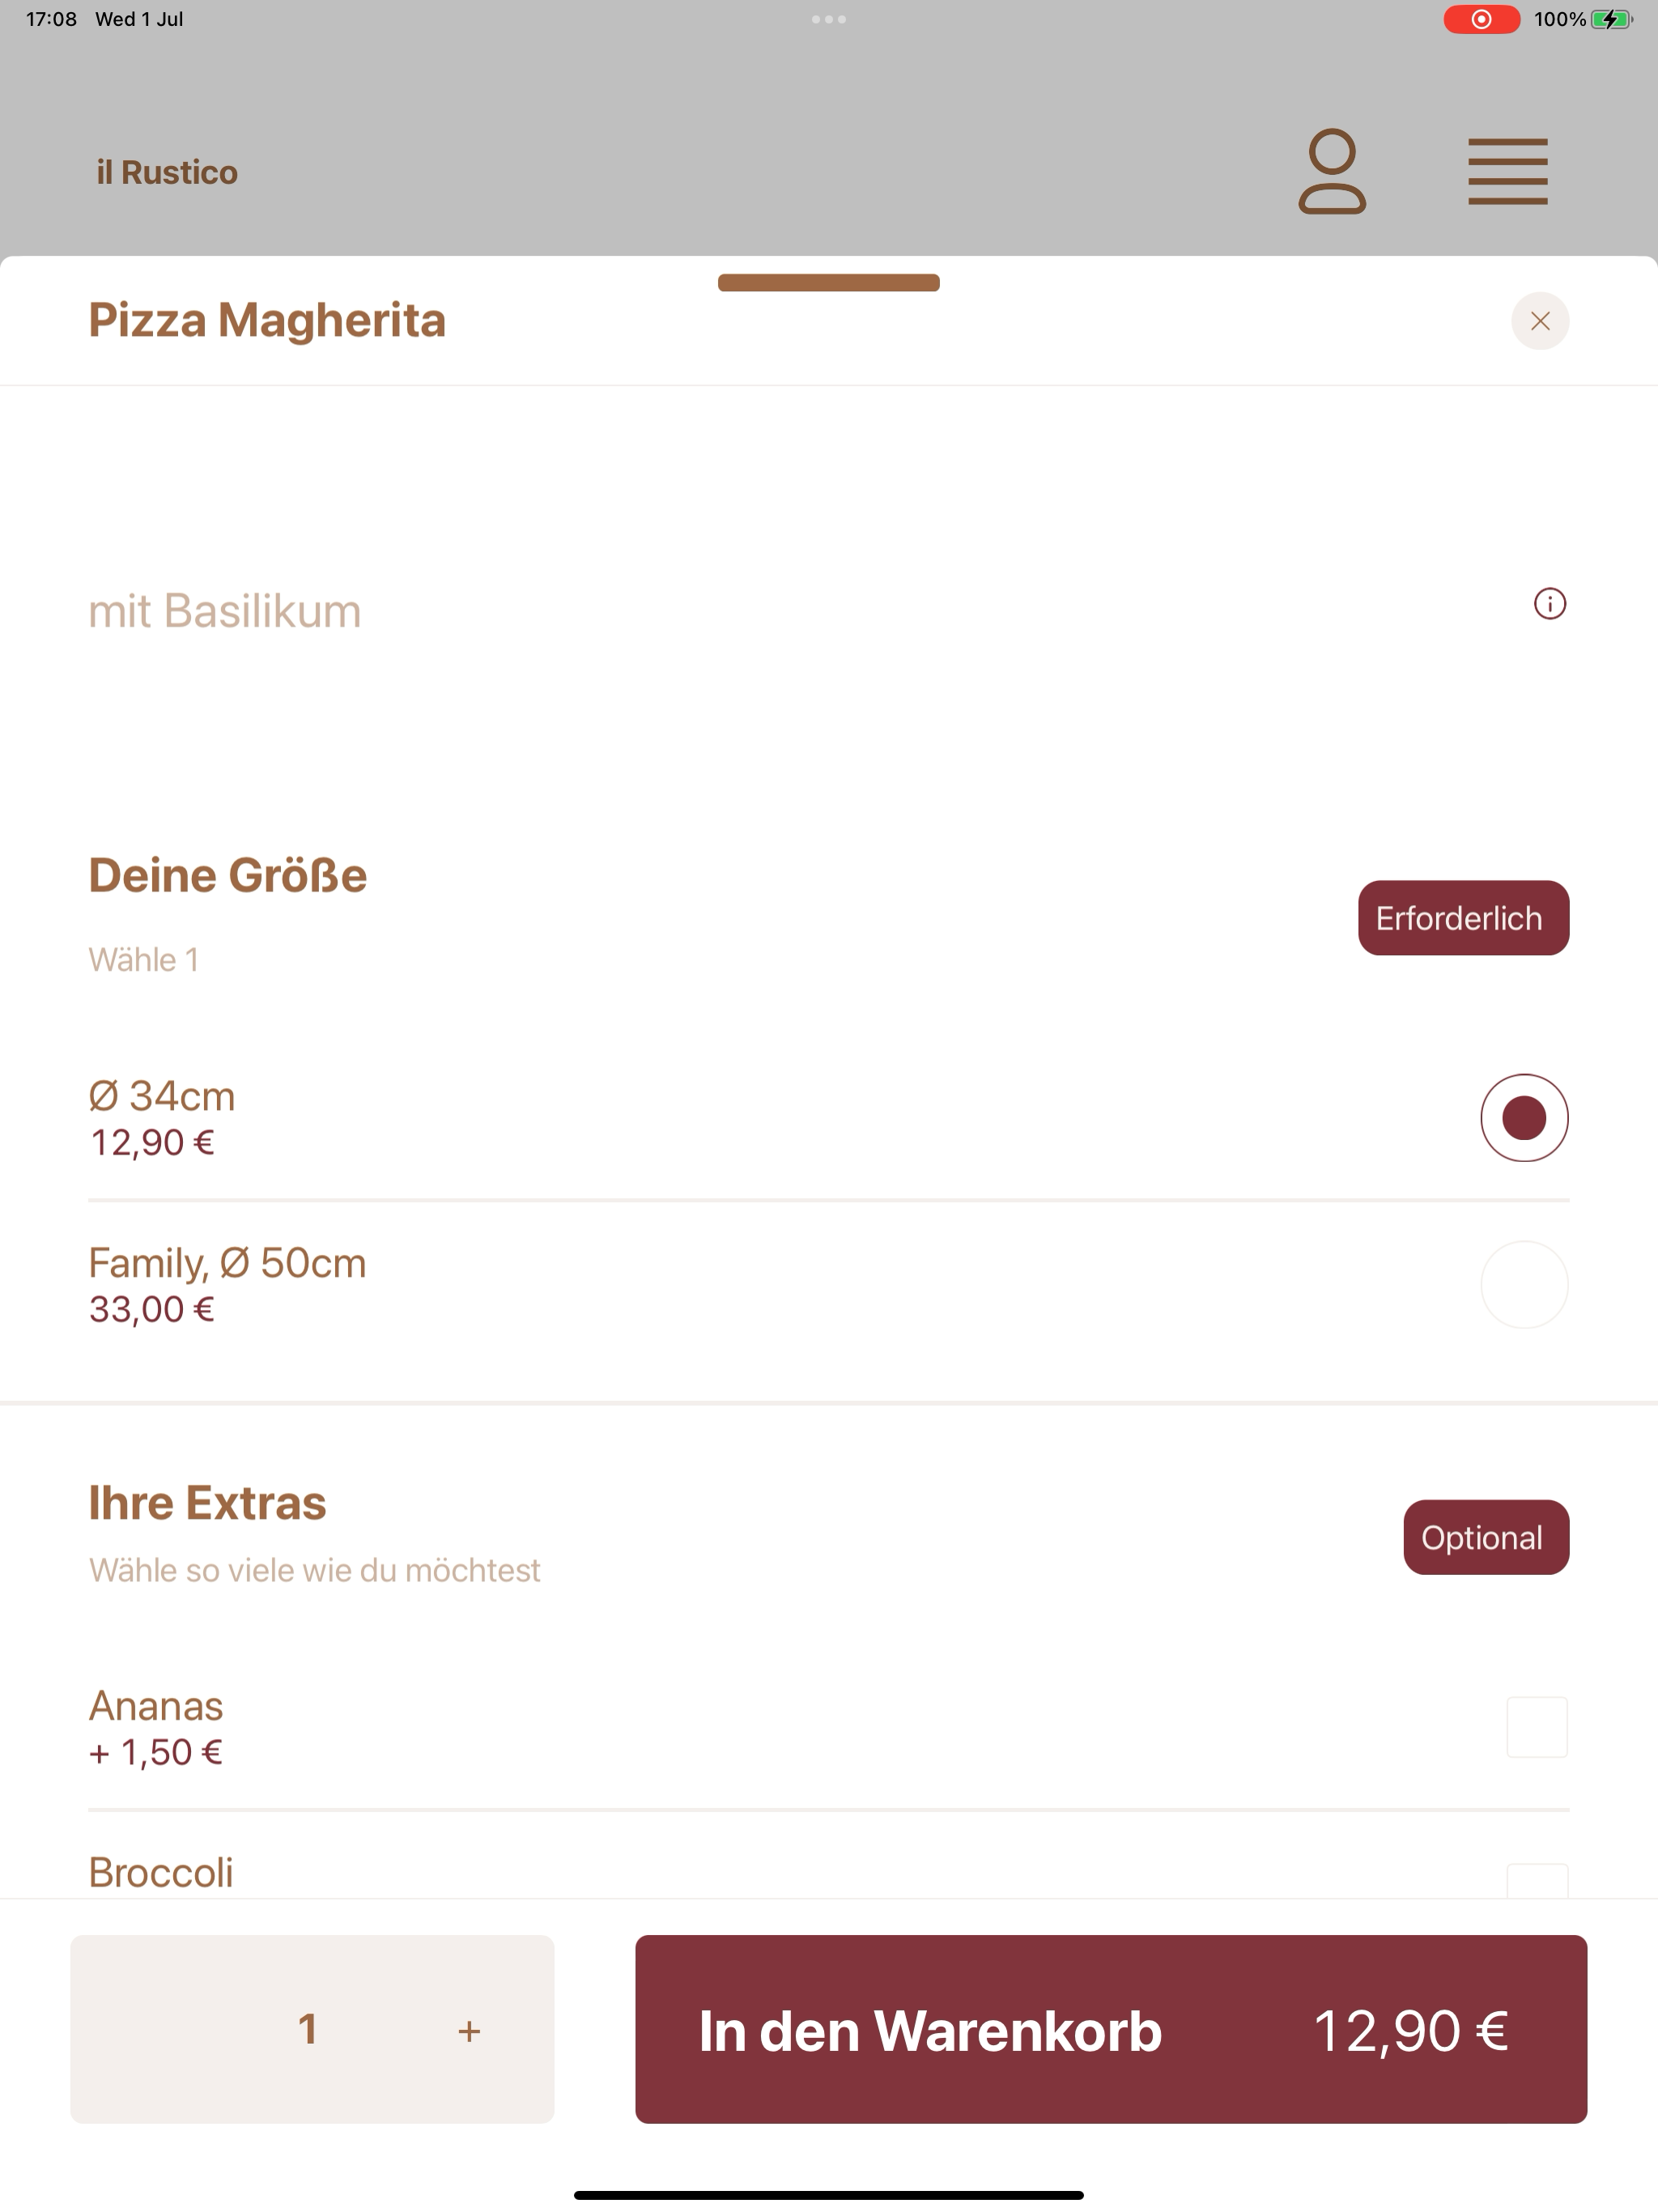1658x2212 pixels.
Task: Select the Ø 34cm size radio button
Action: 1524,1118
